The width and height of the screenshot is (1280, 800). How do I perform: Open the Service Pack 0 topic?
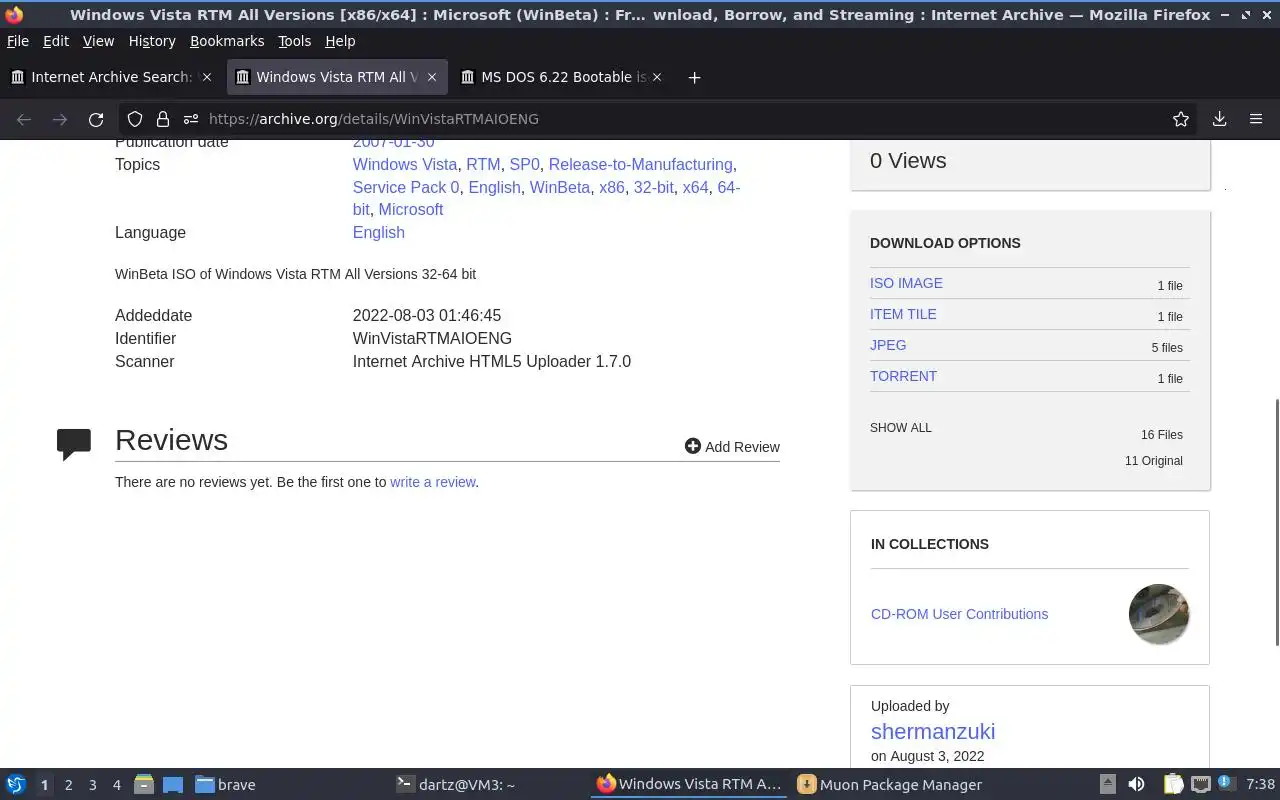point(406,187)
